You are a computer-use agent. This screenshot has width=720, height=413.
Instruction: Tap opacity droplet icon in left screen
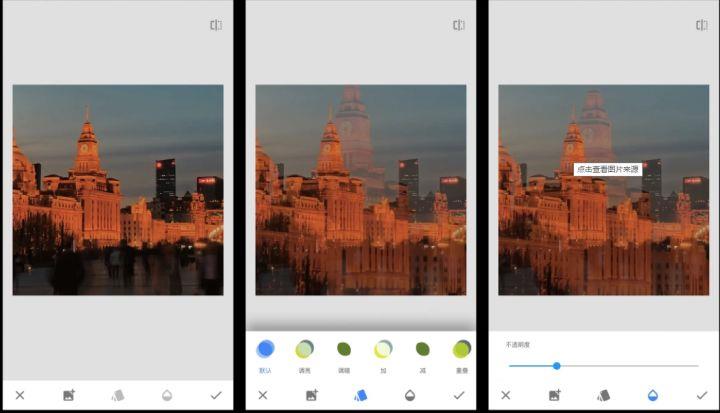[x=166, y=395]
